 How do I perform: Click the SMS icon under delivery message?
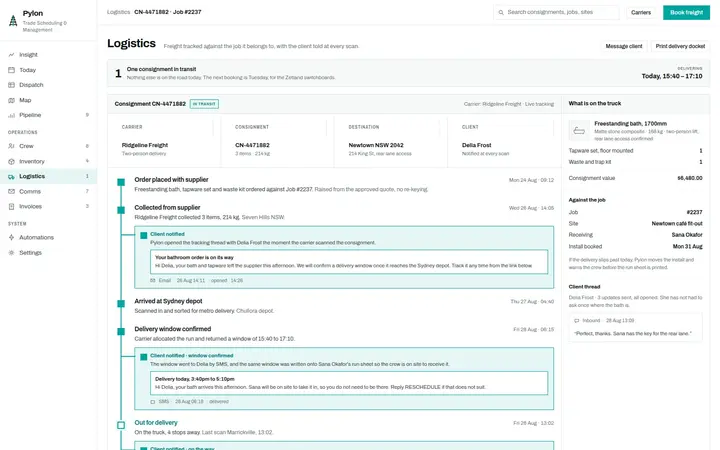153,401
